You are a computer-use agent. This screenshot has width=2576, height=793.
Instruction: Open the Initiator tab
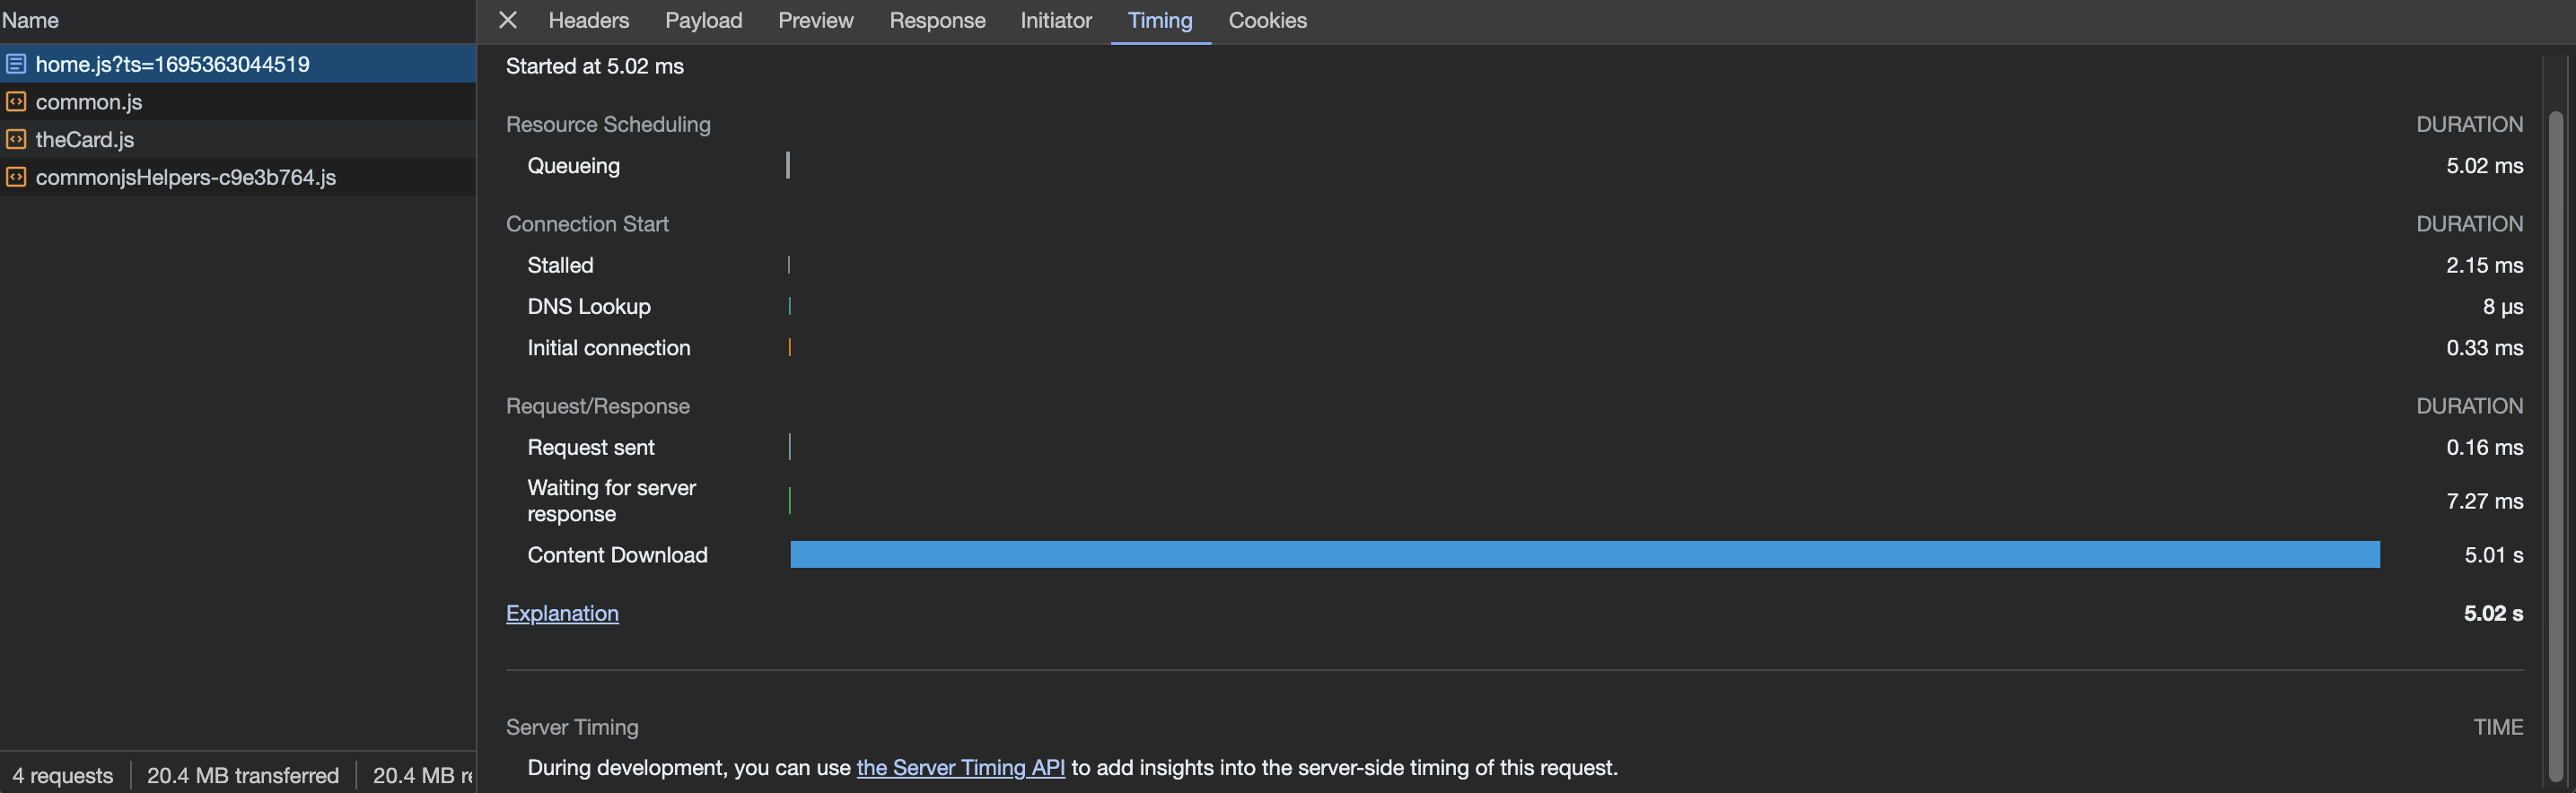(x=1056, y=20)
